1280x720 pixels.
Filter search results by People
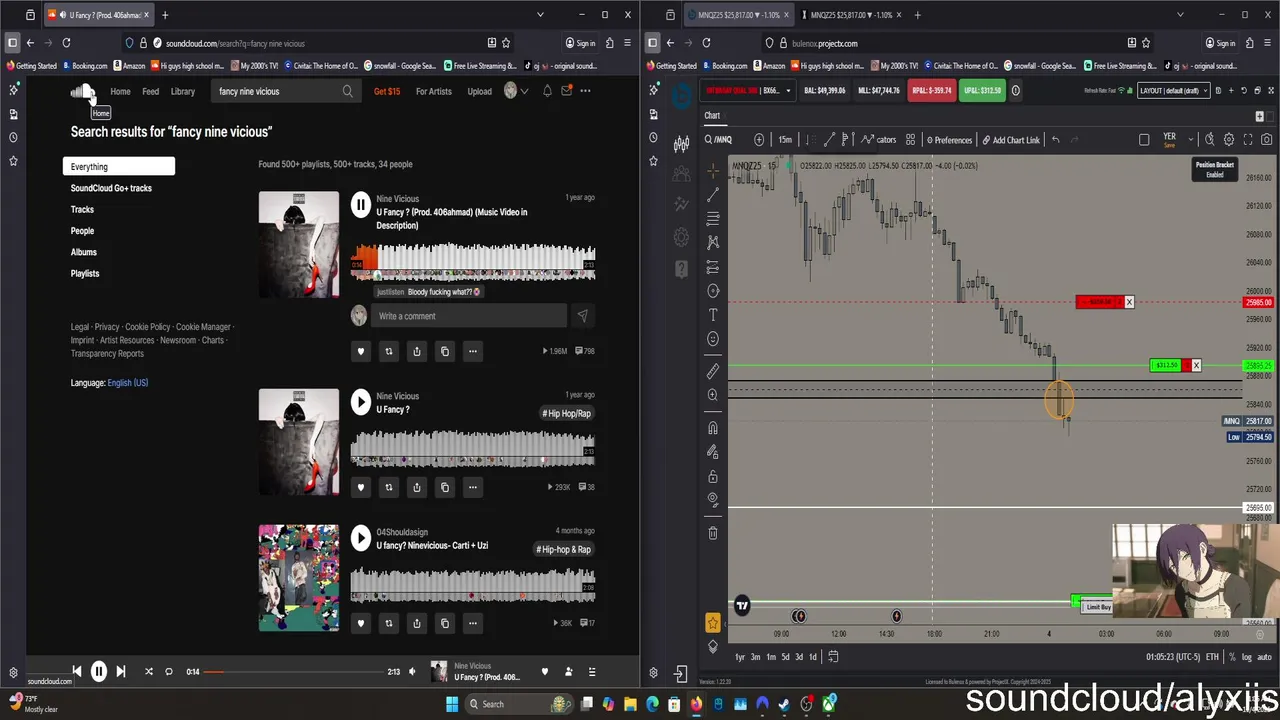point(82,231)
